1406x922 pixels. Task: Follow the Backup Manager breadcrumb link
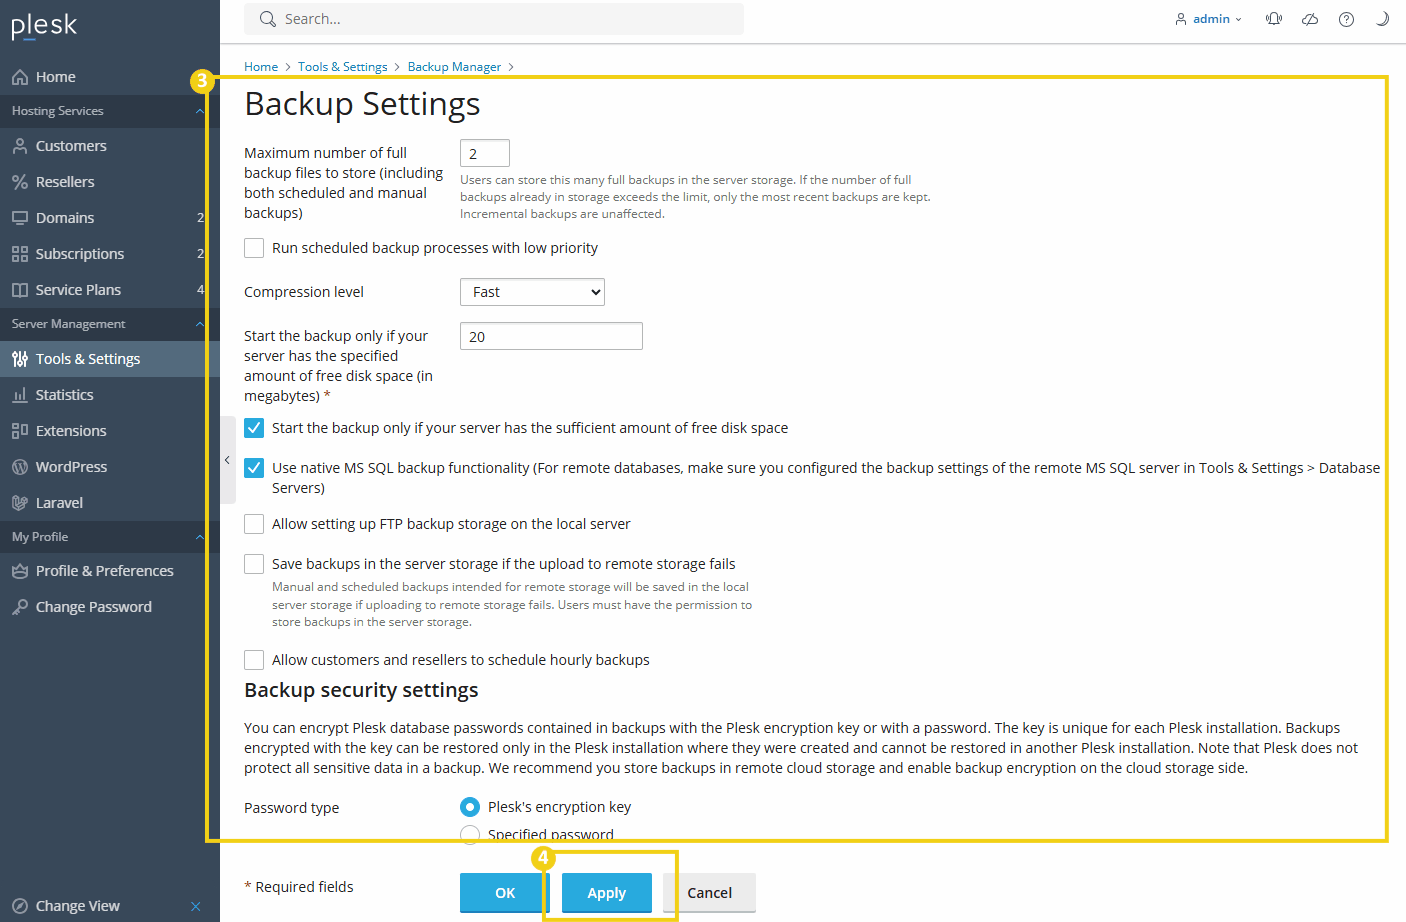[454, 67]
